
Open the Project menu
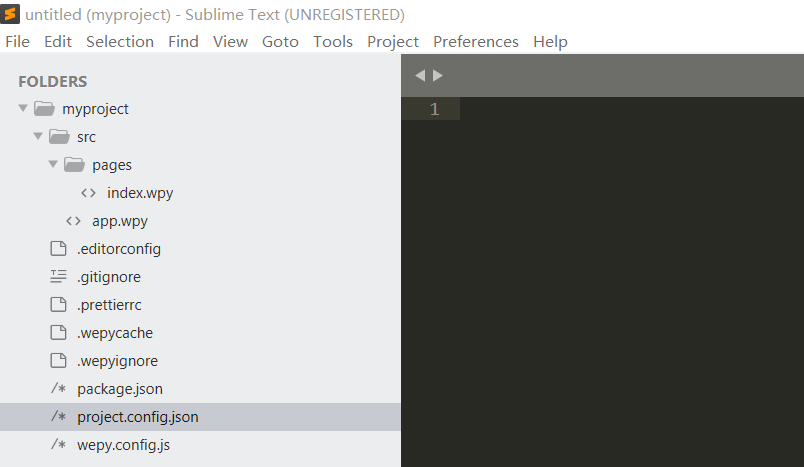point(393,42)
